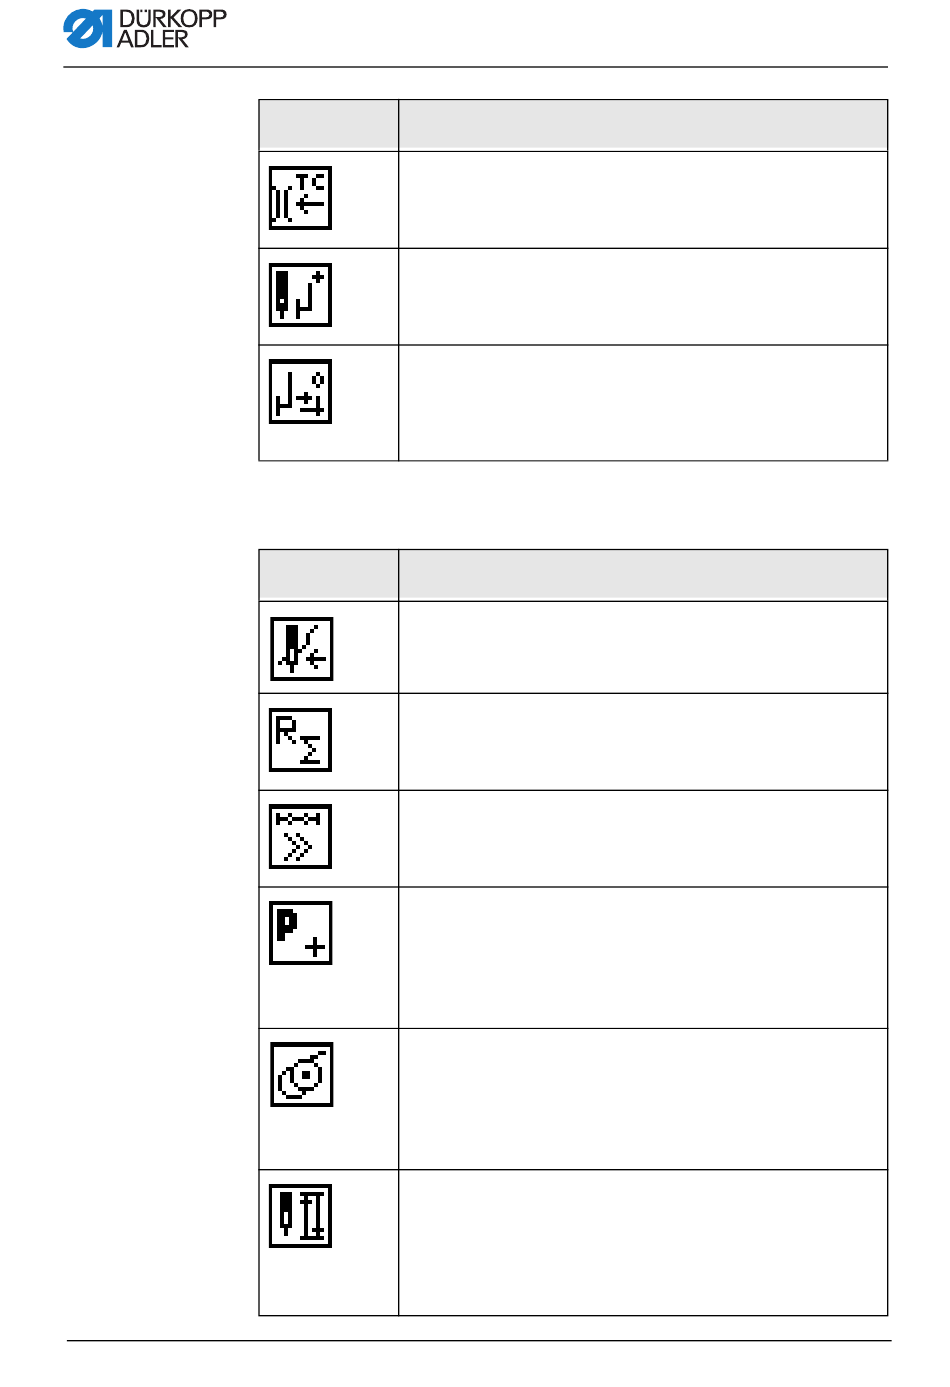Click empty cell beside bobbin winder icon

[x=643, y=1099]
